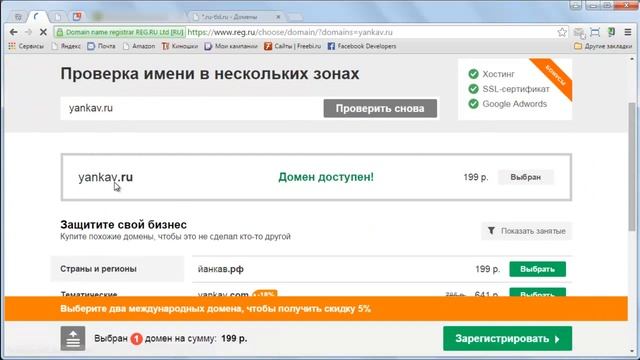The height and width of the screenshot is (360, 640).
Task: Select the Страны и регионы category
Action: tap(117, 269)
